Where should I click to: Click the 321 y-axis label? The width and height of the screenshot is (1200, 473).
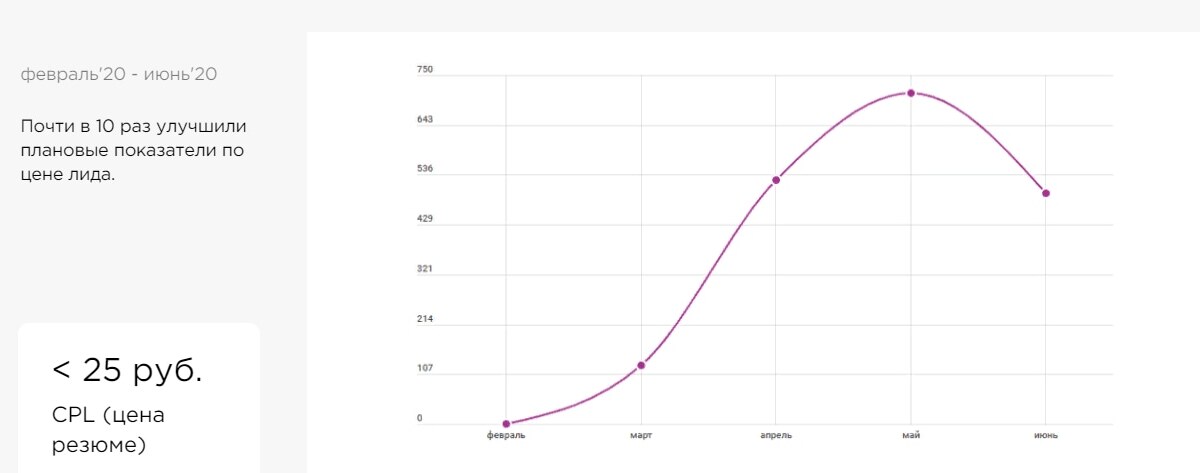click(x=425, y=268)
